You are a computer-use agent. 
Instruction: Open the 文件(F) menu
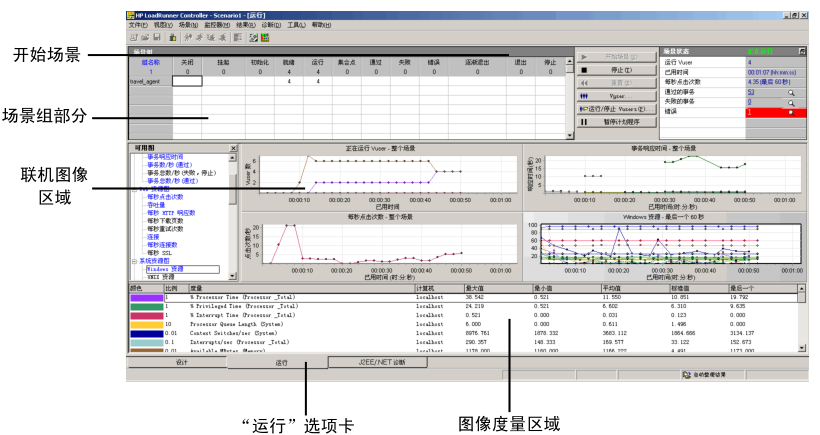[138, 25]
